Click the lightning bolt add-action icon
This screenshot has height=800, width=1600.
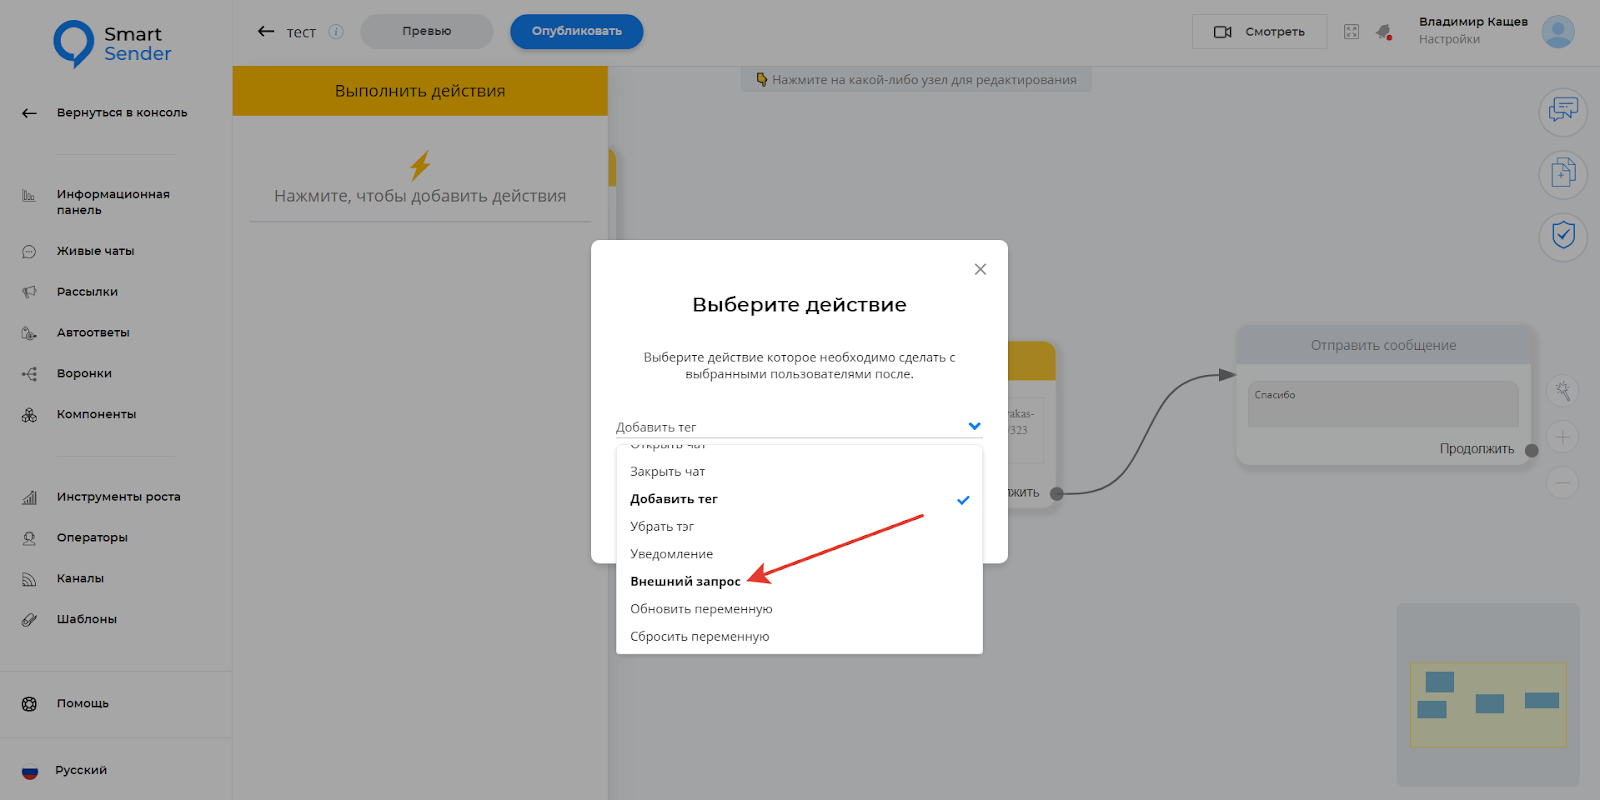(x=420, y=165)
